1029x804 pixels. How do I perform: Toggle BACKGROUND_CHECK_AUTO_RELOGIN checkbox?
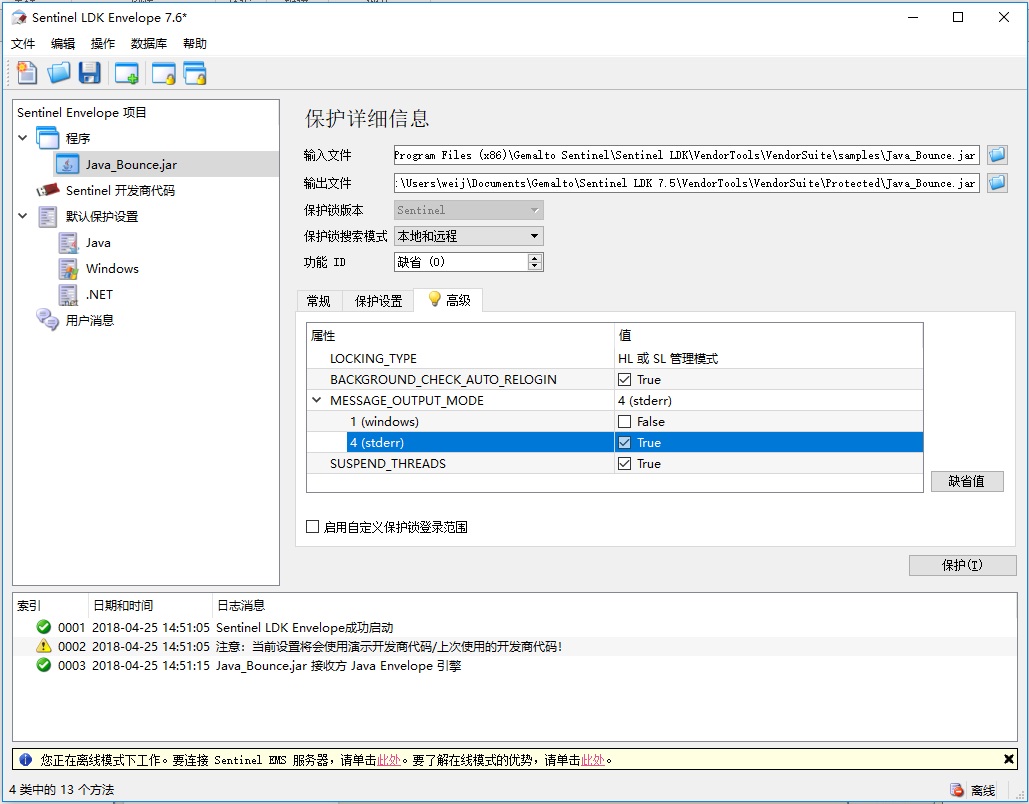pyautogui.click(x=625, y=380)
